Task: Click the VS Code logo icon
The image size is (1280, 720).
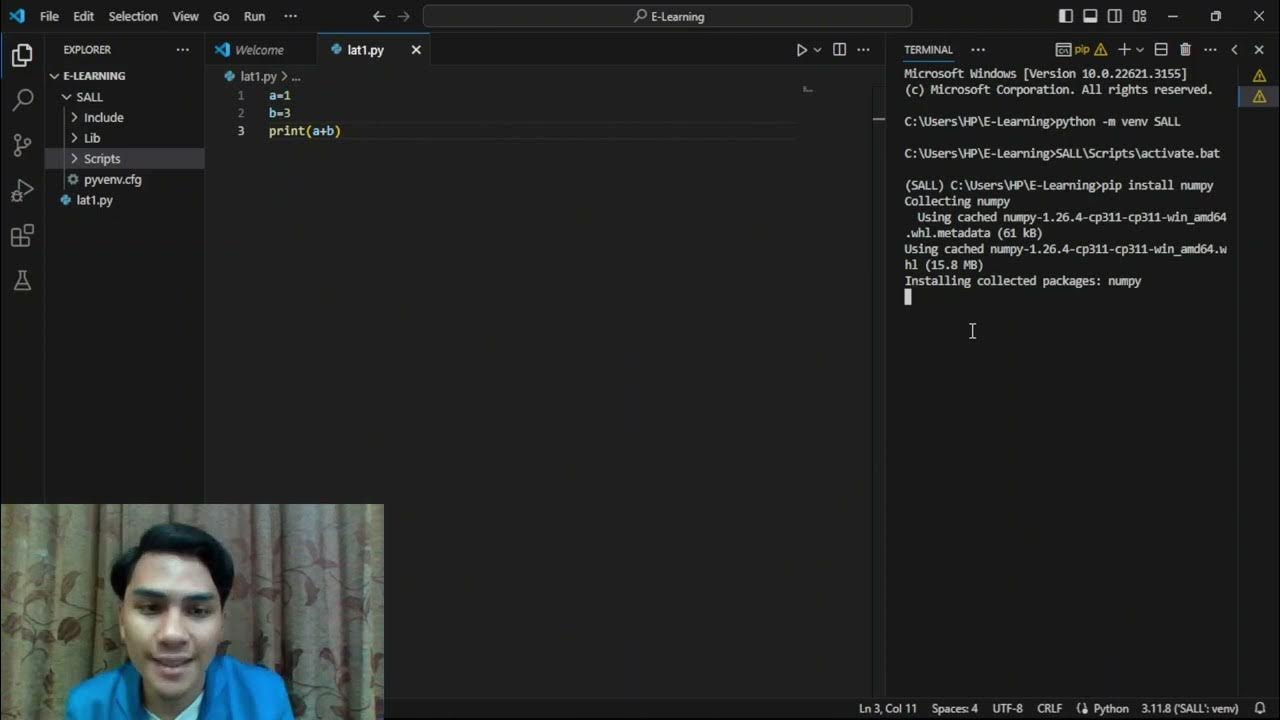Action: tap(17, 16)
